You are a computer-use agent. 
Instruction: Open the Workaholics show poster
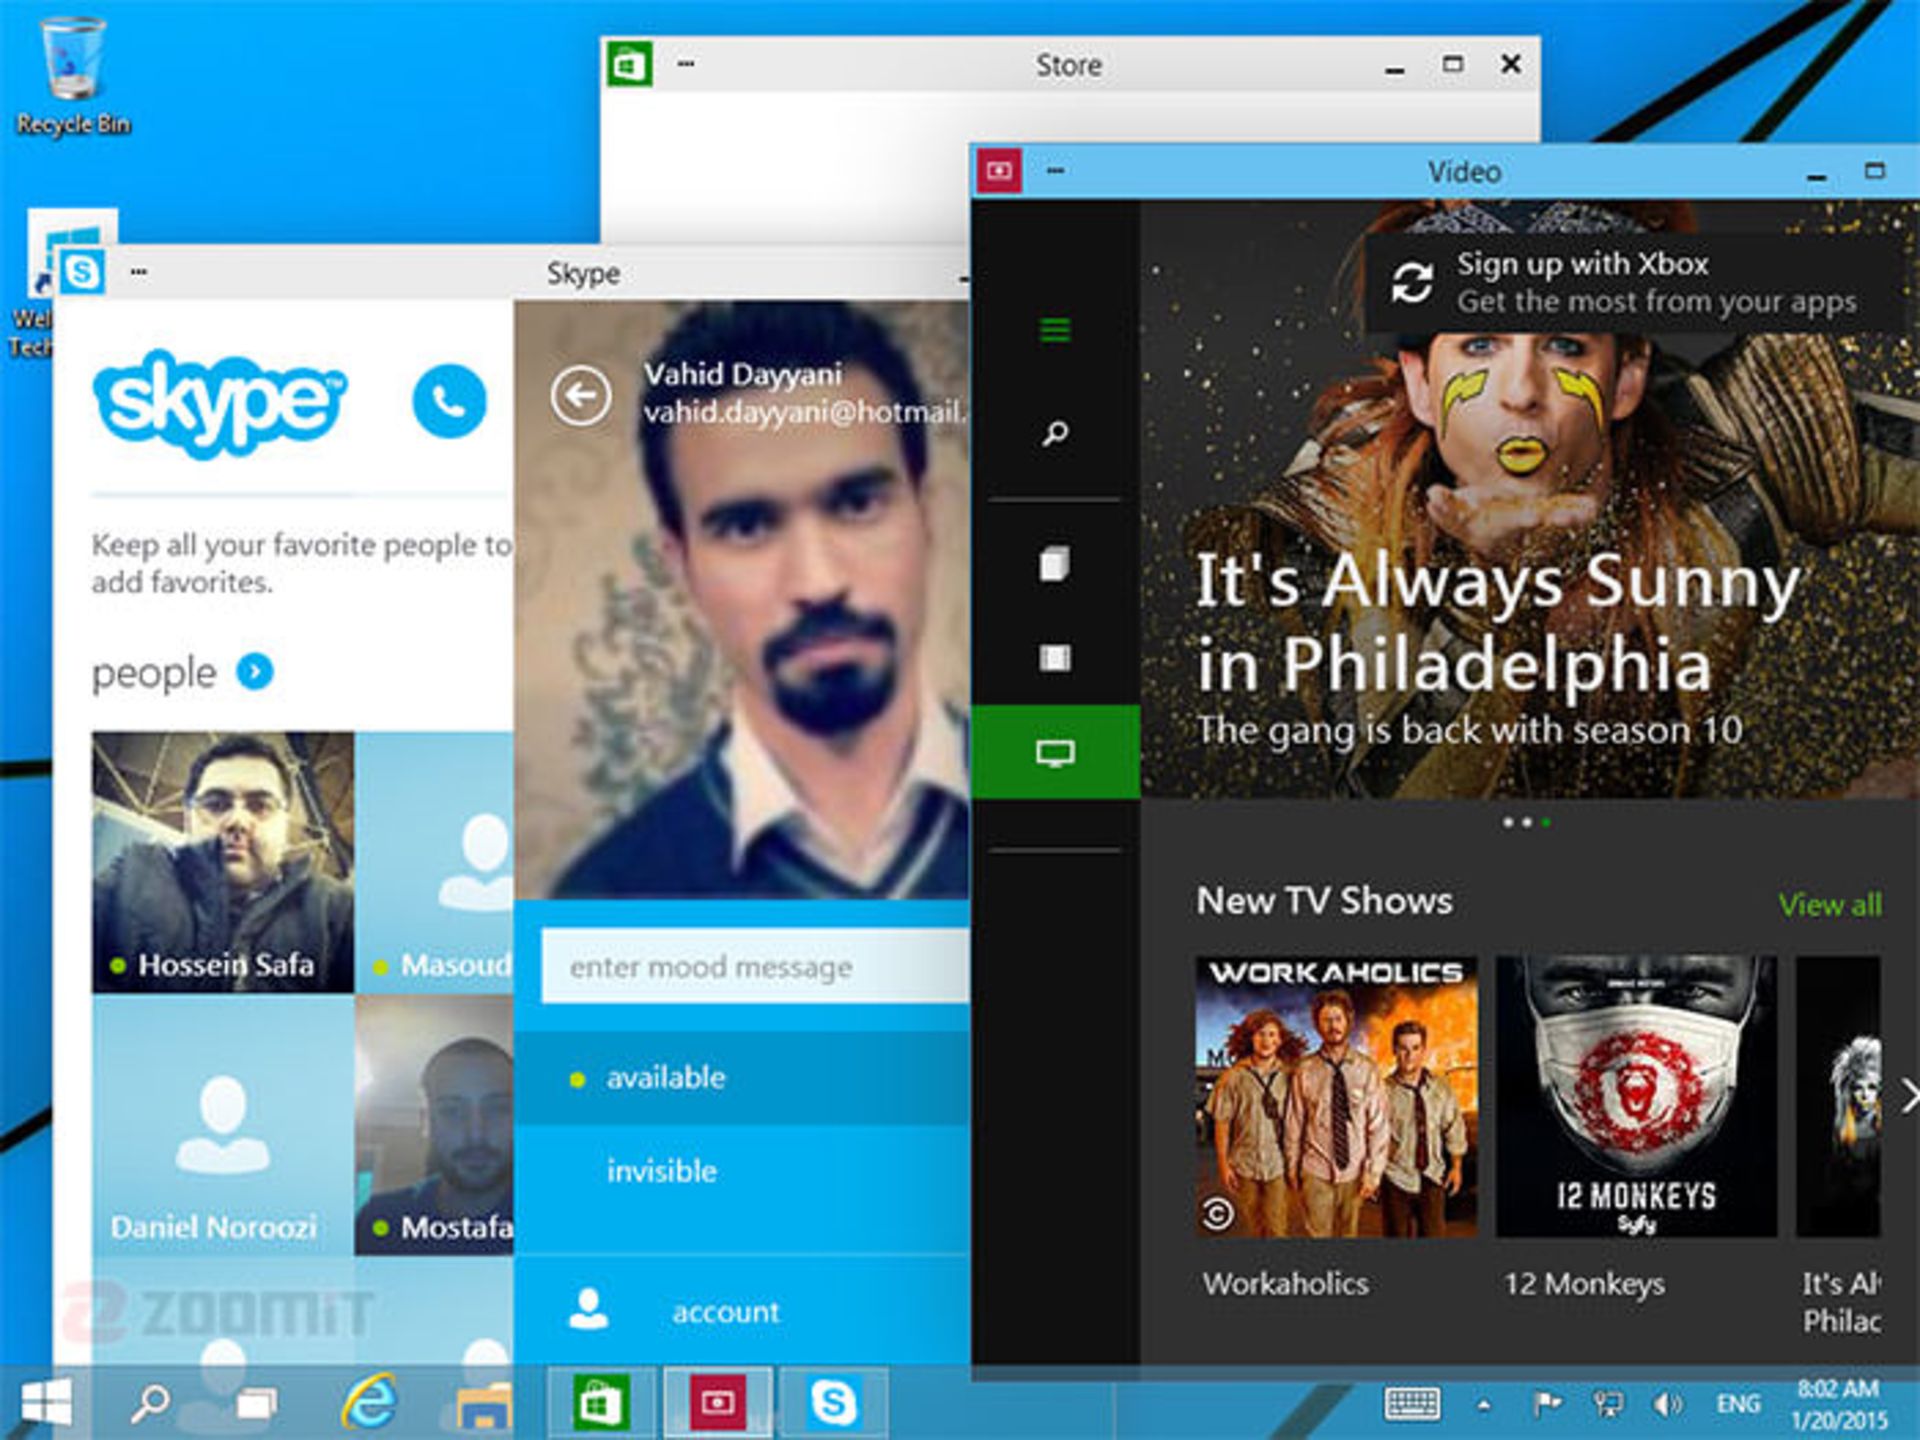click(1336, 1096)
